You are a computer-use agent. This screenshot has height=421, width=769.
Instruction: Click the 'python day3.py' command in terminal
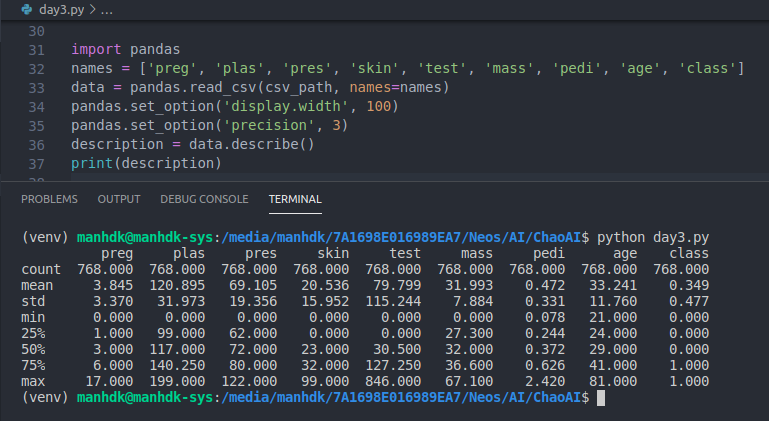(x=653, y=239)
